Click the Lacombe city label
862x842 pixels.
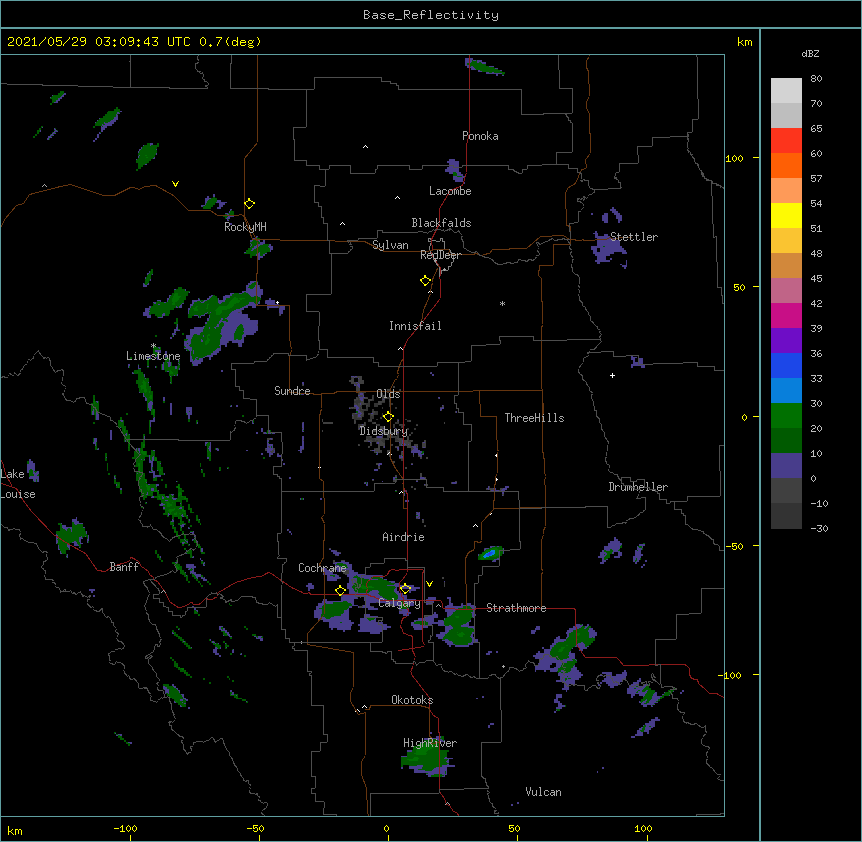click(x=450, y=191)
